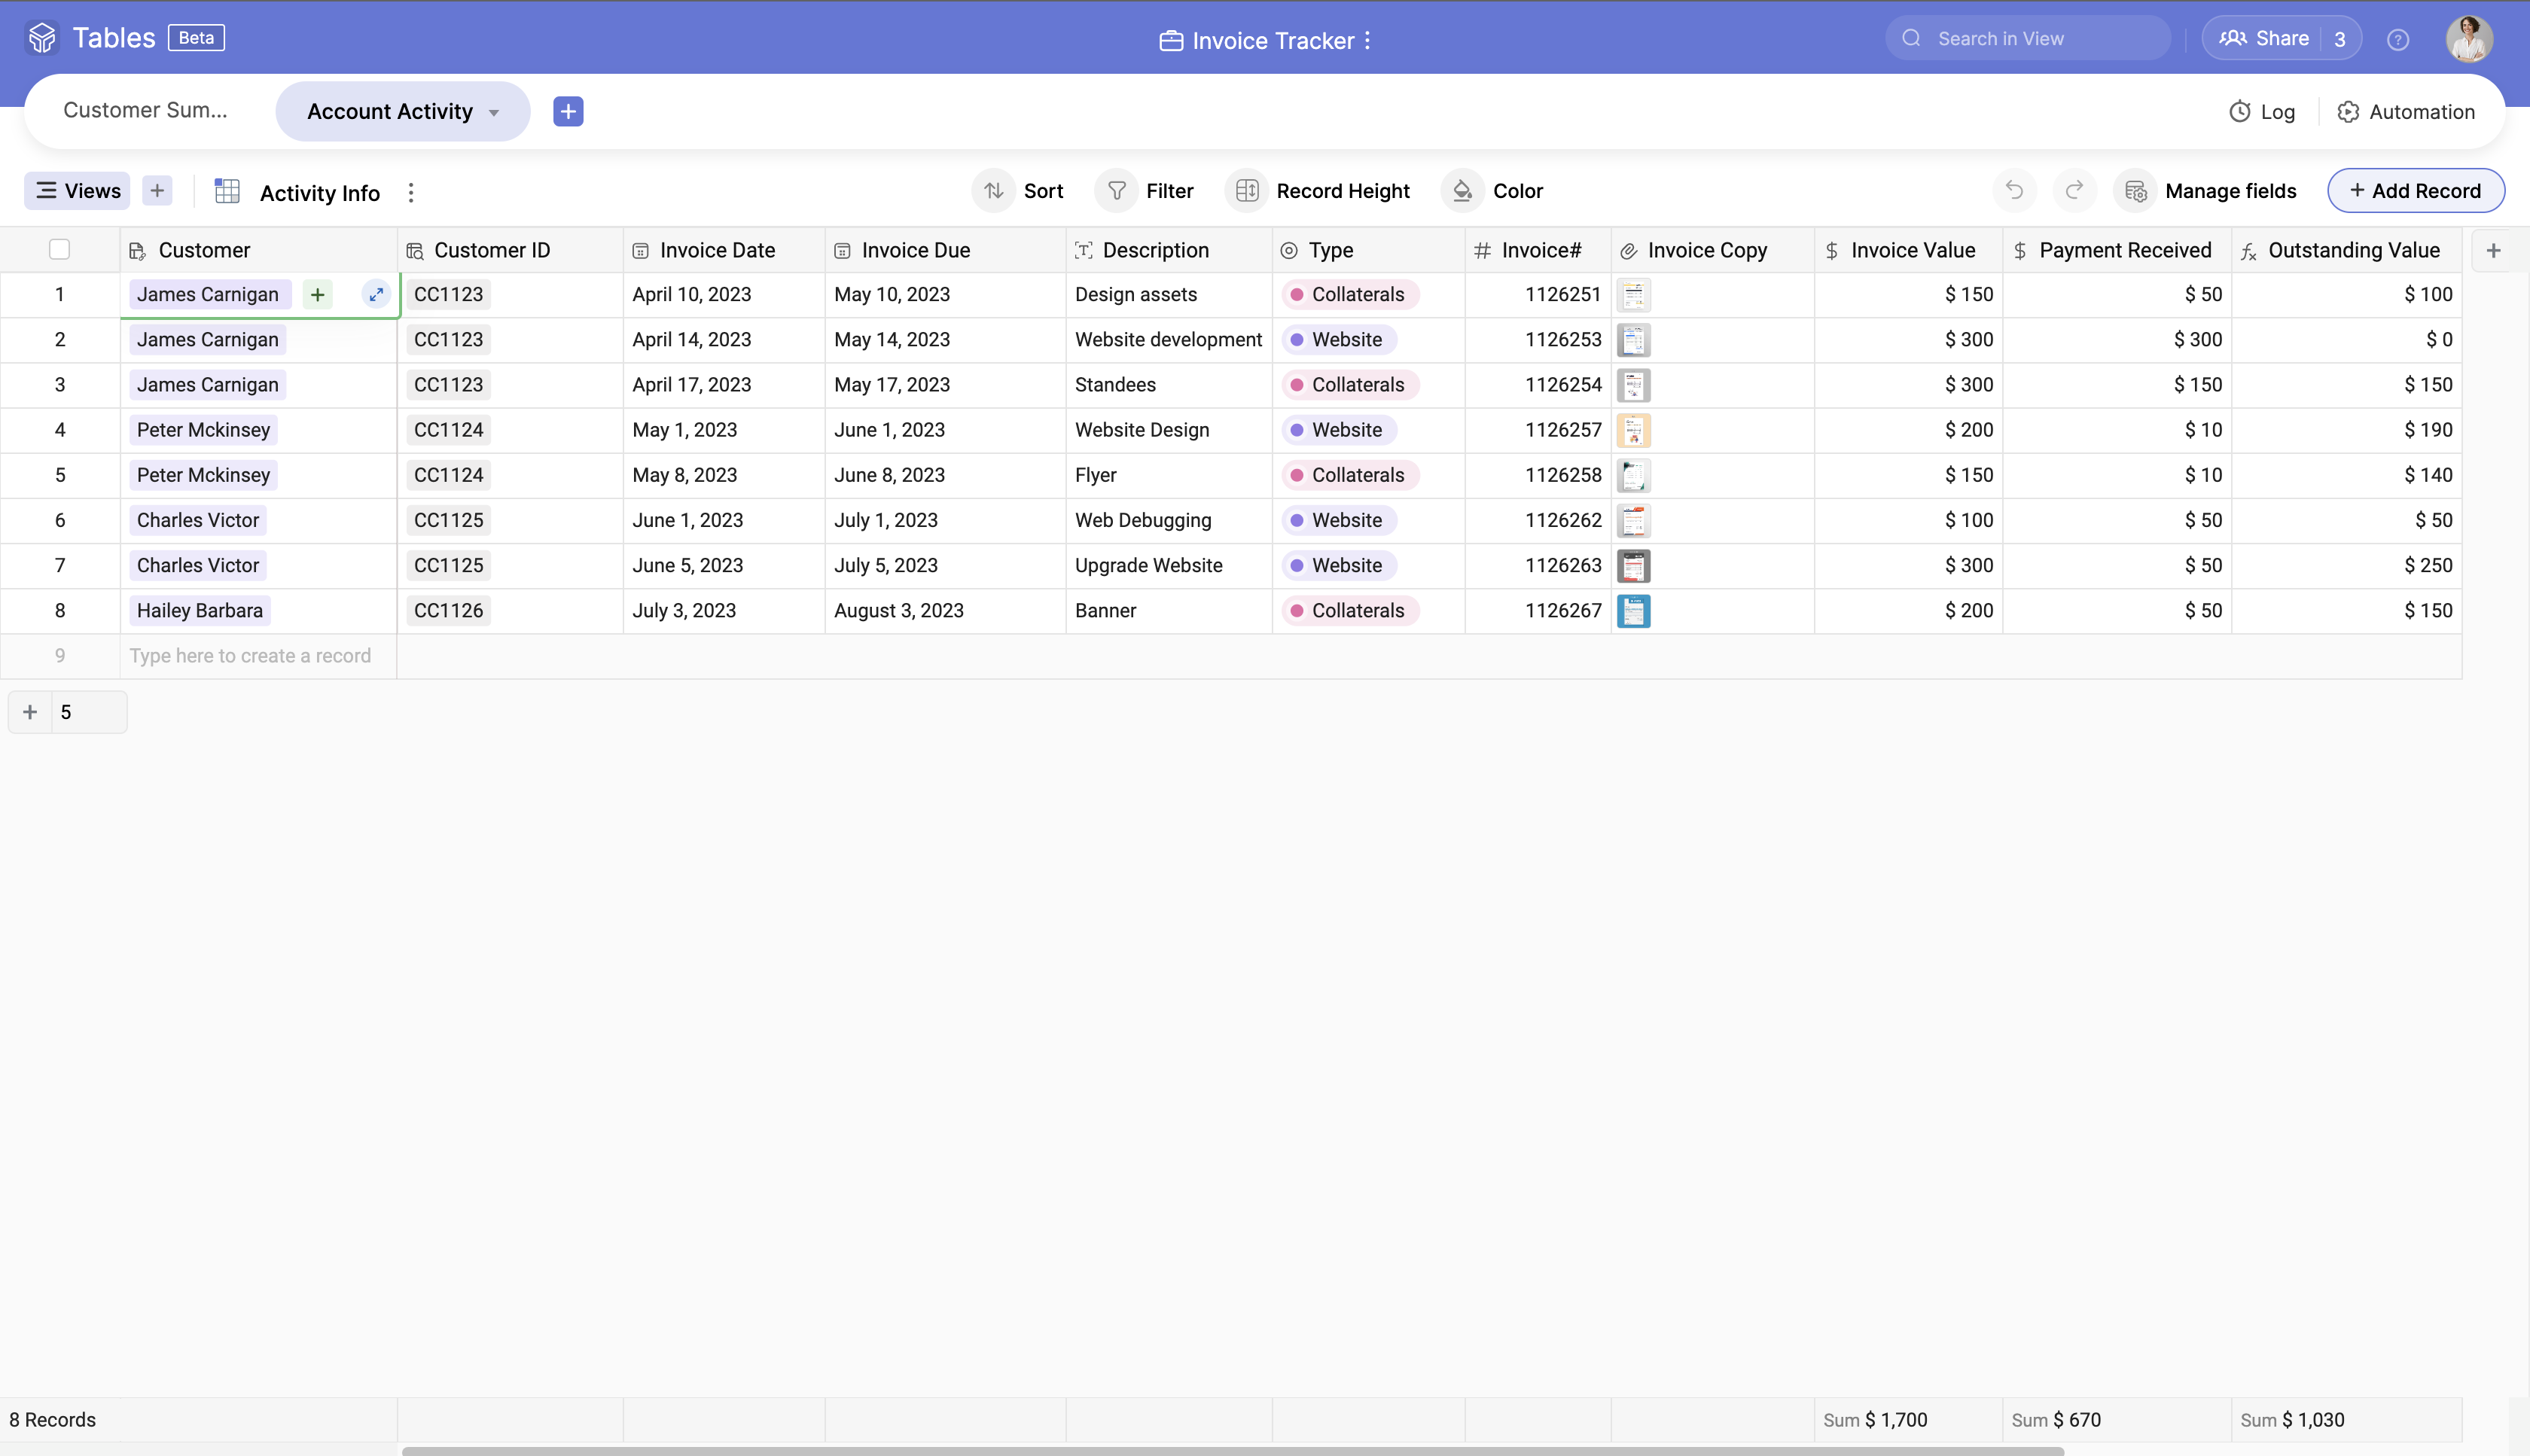Screen dimensions: 2530x1456
Task: Click the Hailey Barbara customer chip
Action: [x=199, y=611]
